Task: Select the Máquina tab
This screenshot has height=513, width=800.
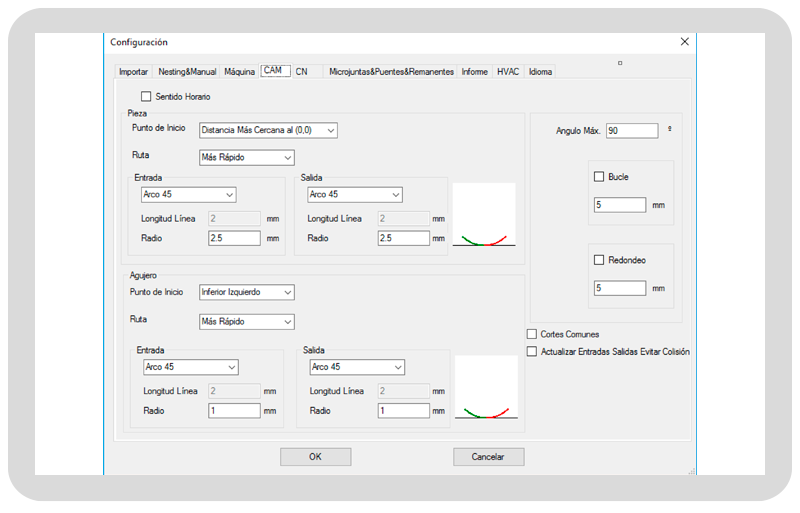Action: (x=239, y=71)
